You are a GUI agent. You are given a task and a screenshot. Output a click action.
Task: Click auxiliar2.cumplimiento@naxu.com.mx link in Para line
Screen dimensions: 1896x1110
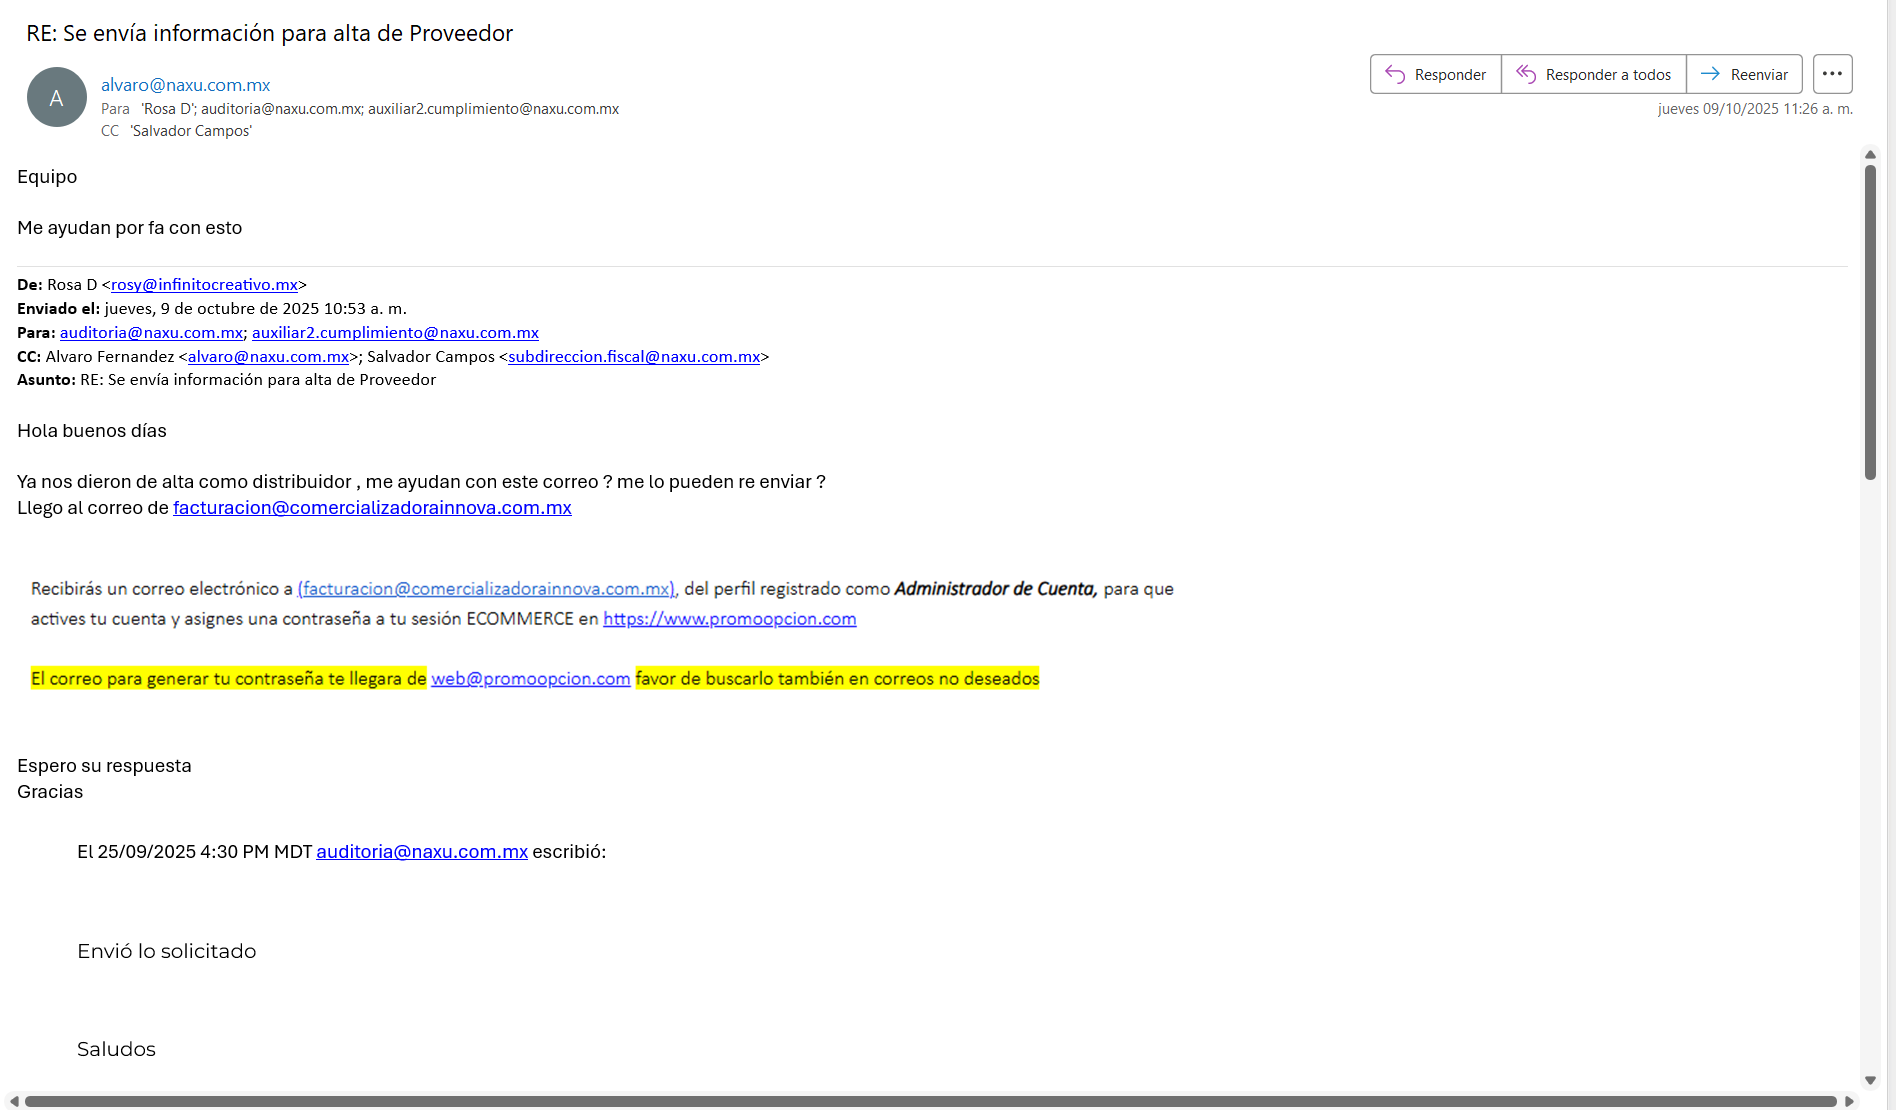[395, 333]
